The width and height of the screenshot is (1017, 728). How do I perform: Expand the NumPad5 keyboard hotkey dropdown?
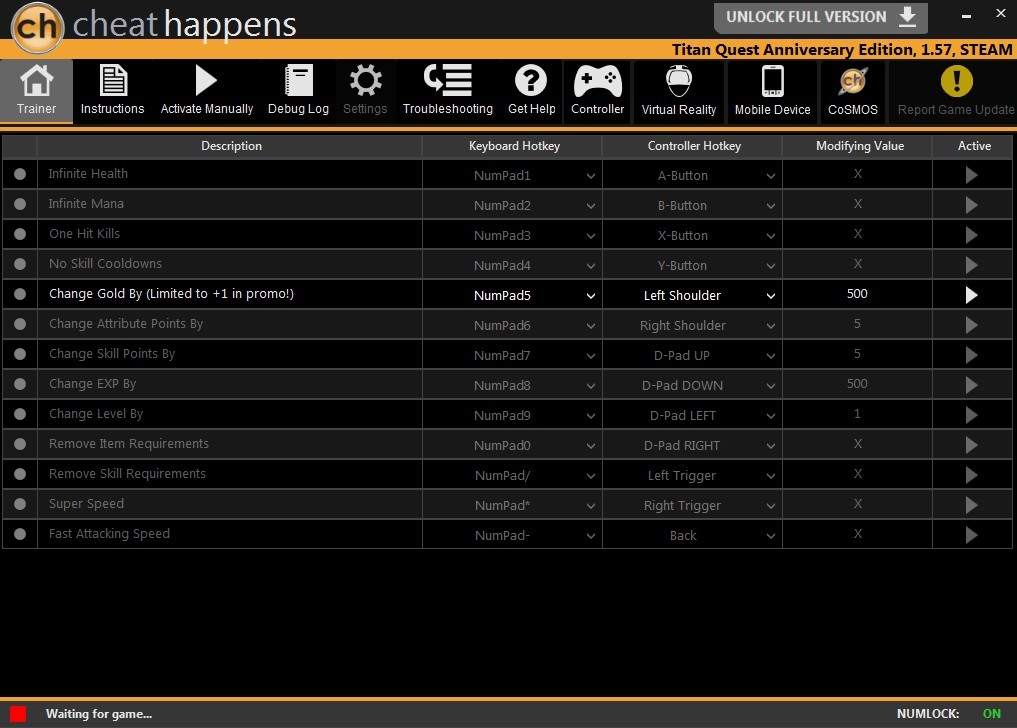pyautogui.click(x=591, y=296)
